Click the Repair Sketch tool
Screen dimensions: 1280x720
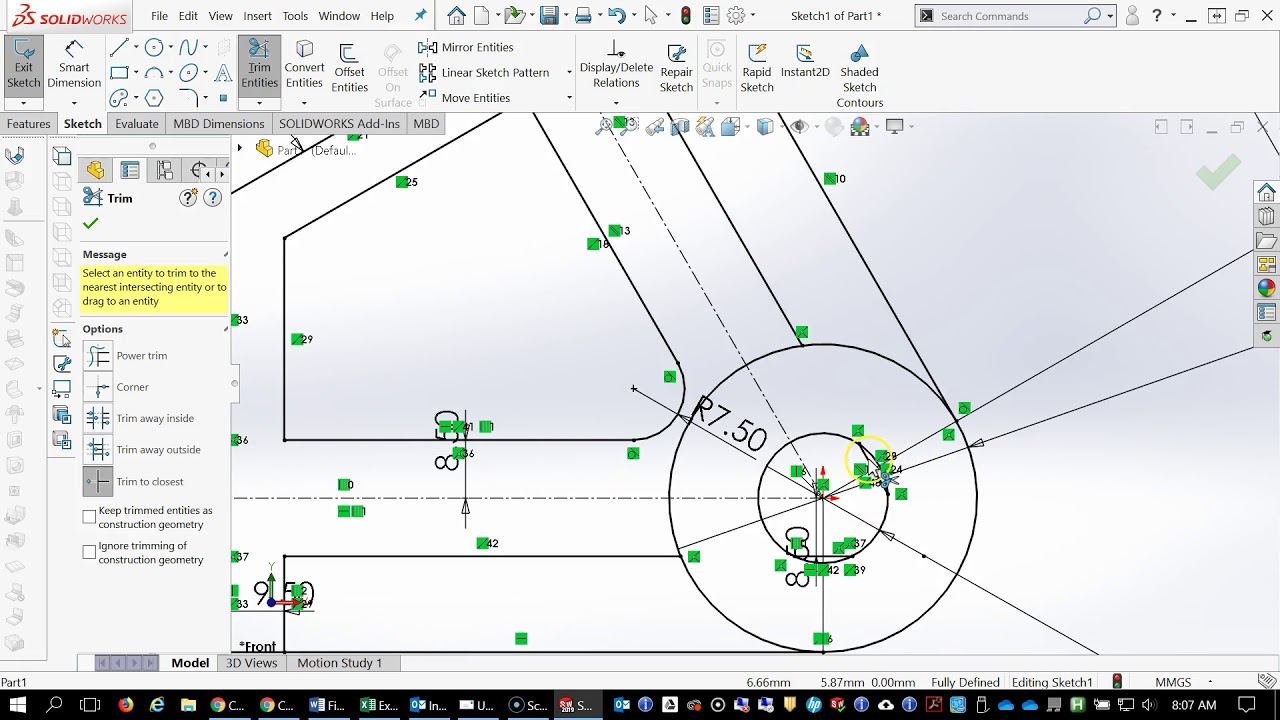(x=676, y=68)
